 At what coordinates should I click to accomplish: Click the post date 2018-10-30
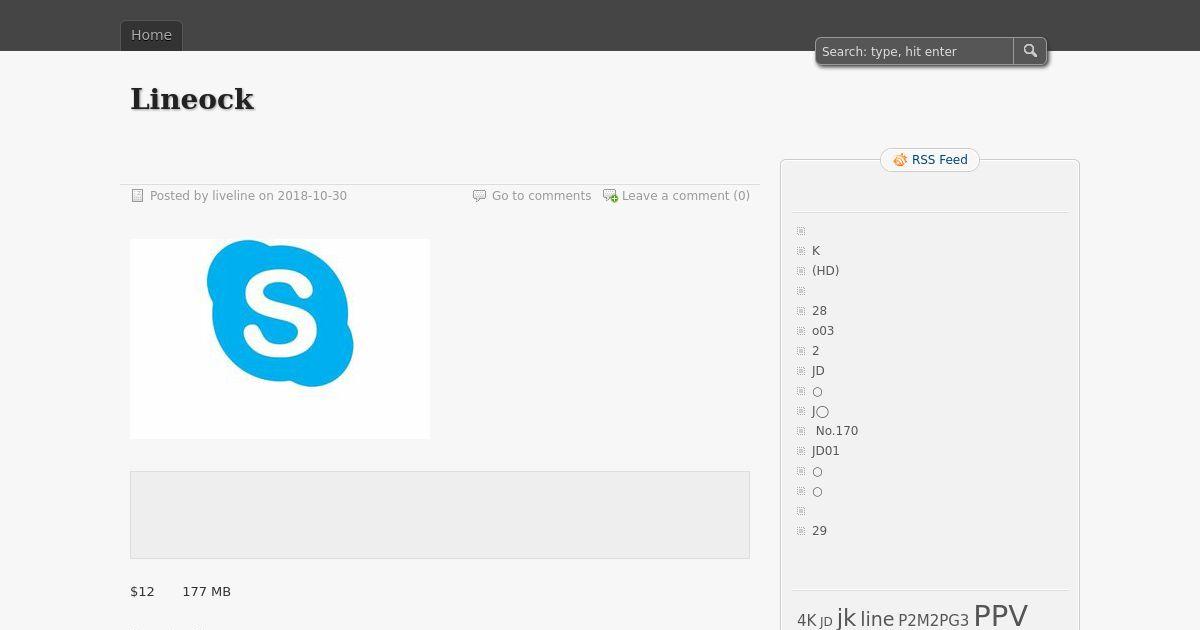(312, 196)
